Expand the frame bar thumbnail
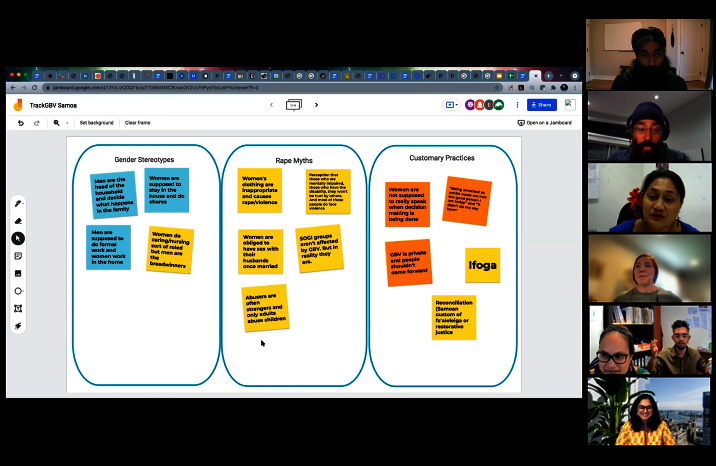Viewport: 716px width, 466px height. tap(294, 105)
